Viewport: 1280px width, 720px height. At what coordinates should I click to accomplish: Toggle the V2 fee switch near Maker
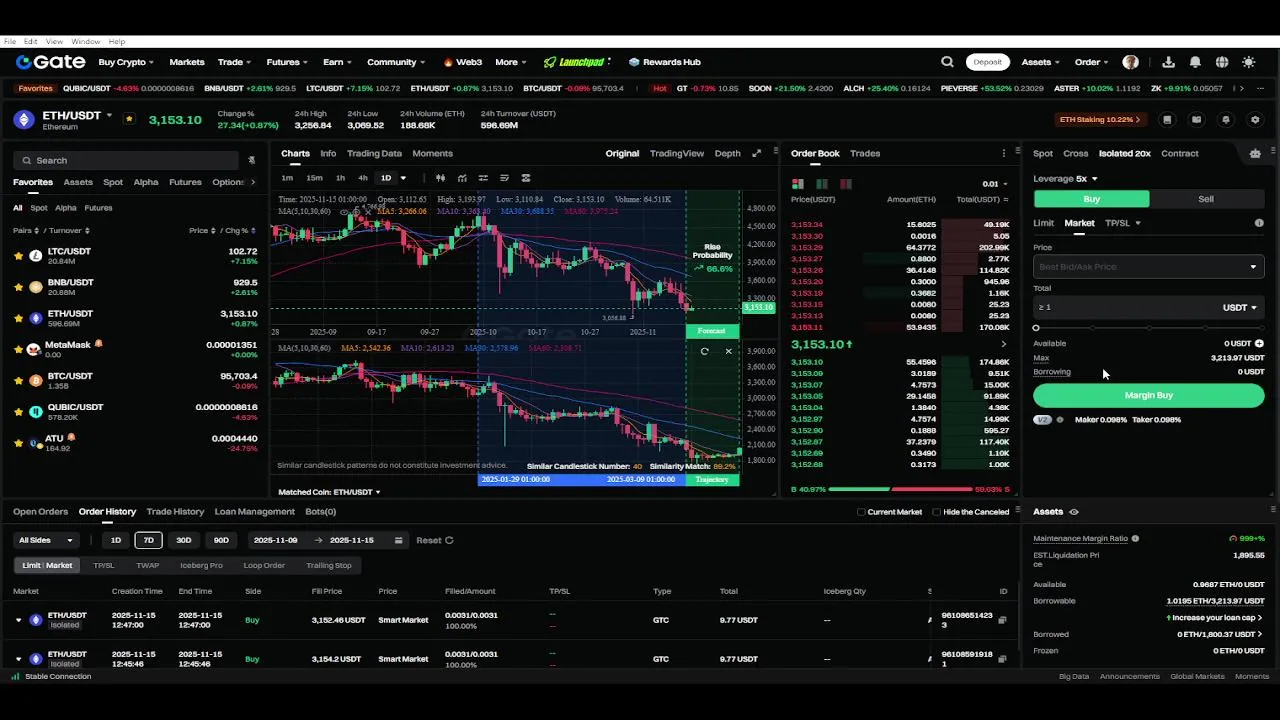[x=1043, y=420]
